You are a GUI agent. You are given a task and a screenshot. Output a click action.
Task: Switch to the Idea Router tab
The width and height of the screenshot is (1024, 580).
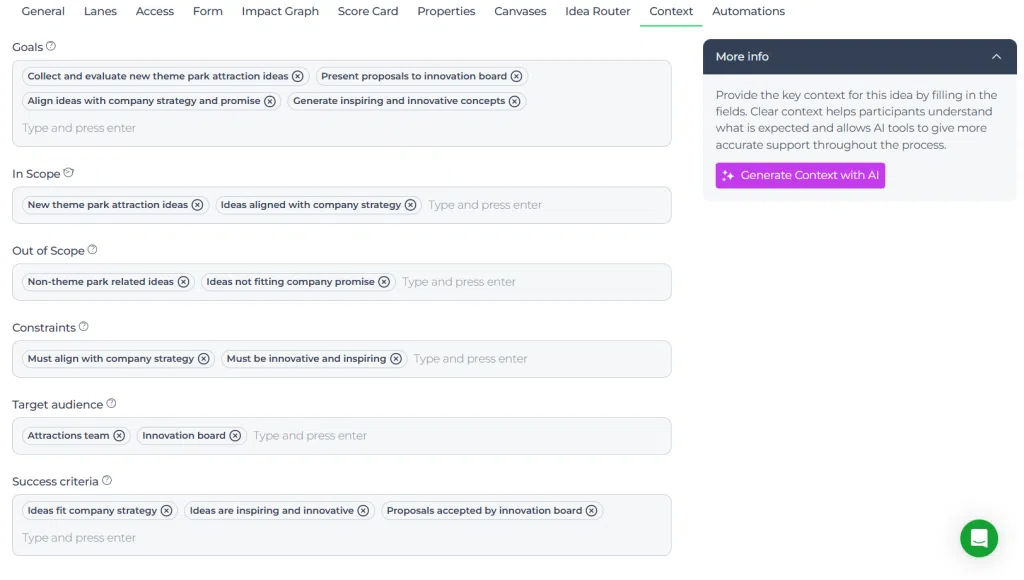coord(598,12)
